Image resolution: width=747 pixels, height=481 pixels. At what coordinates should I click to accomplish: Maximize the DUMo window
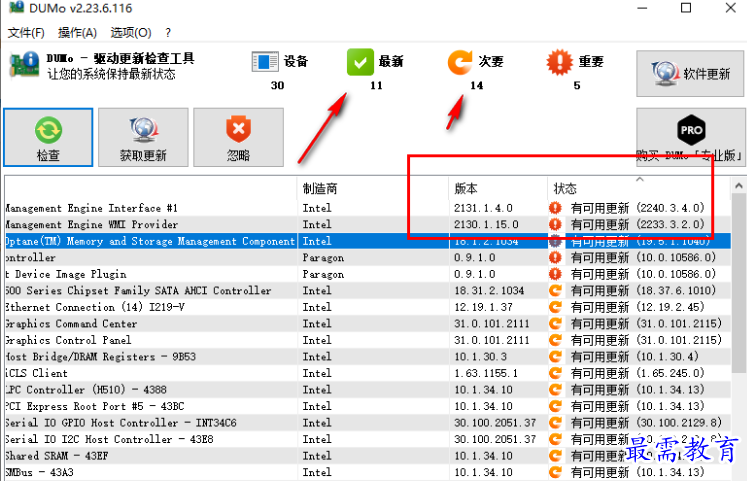(x=686, y=8)
